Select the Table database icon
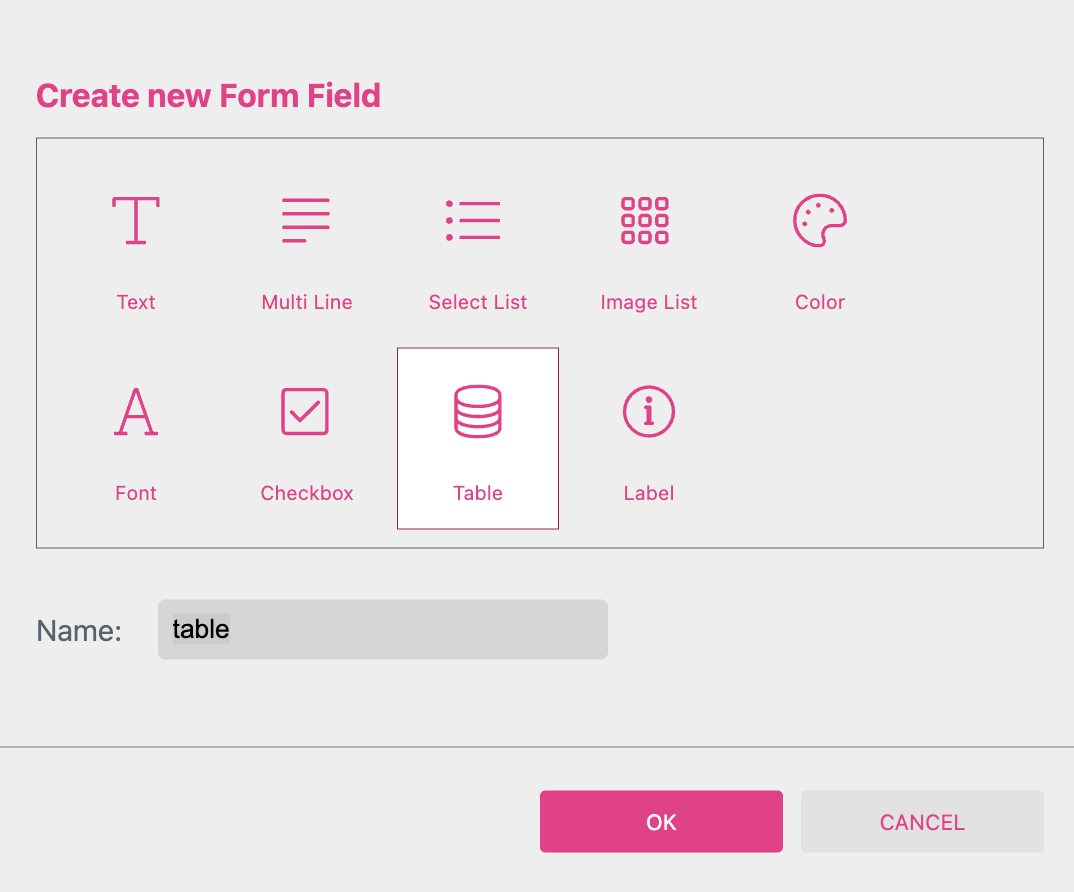 (x=478, y=411)
